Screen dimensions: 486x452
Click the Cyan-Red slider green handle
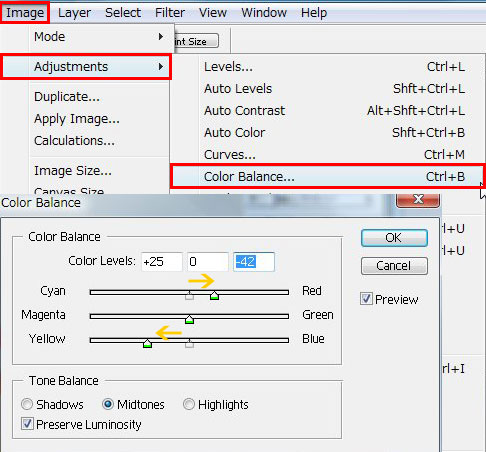click(214, 295)
